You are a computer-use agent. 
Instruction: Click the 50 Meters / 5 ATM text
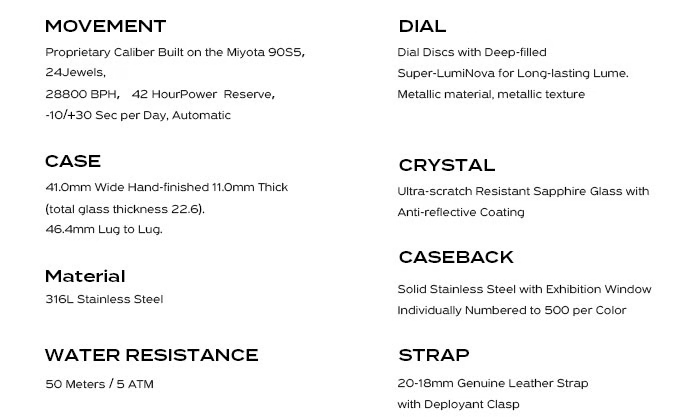pos(99,384)
